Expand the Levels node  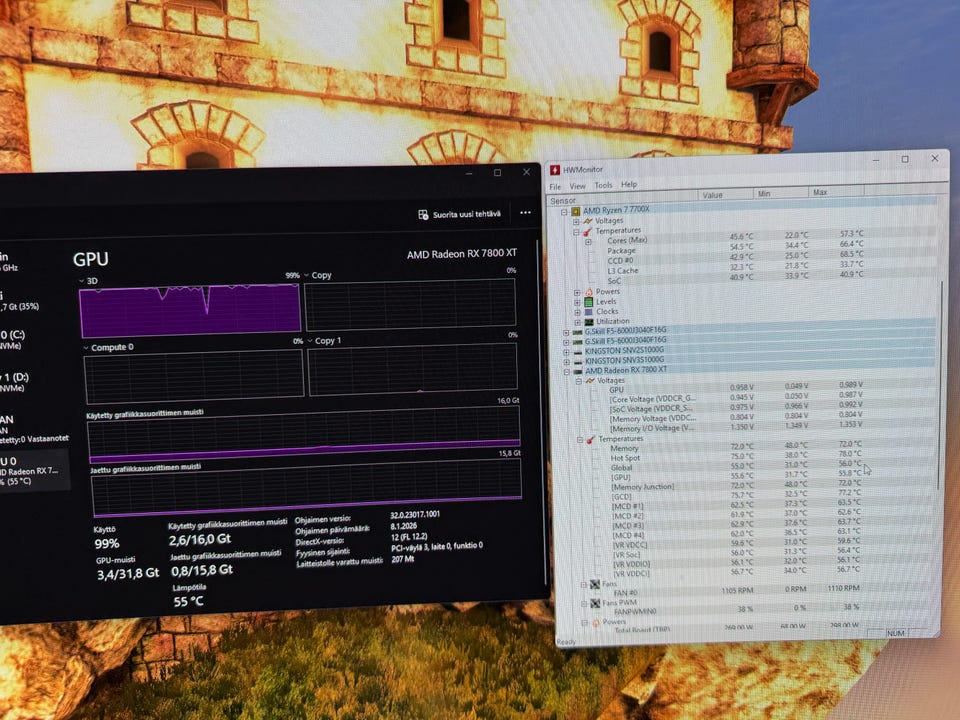577,302
